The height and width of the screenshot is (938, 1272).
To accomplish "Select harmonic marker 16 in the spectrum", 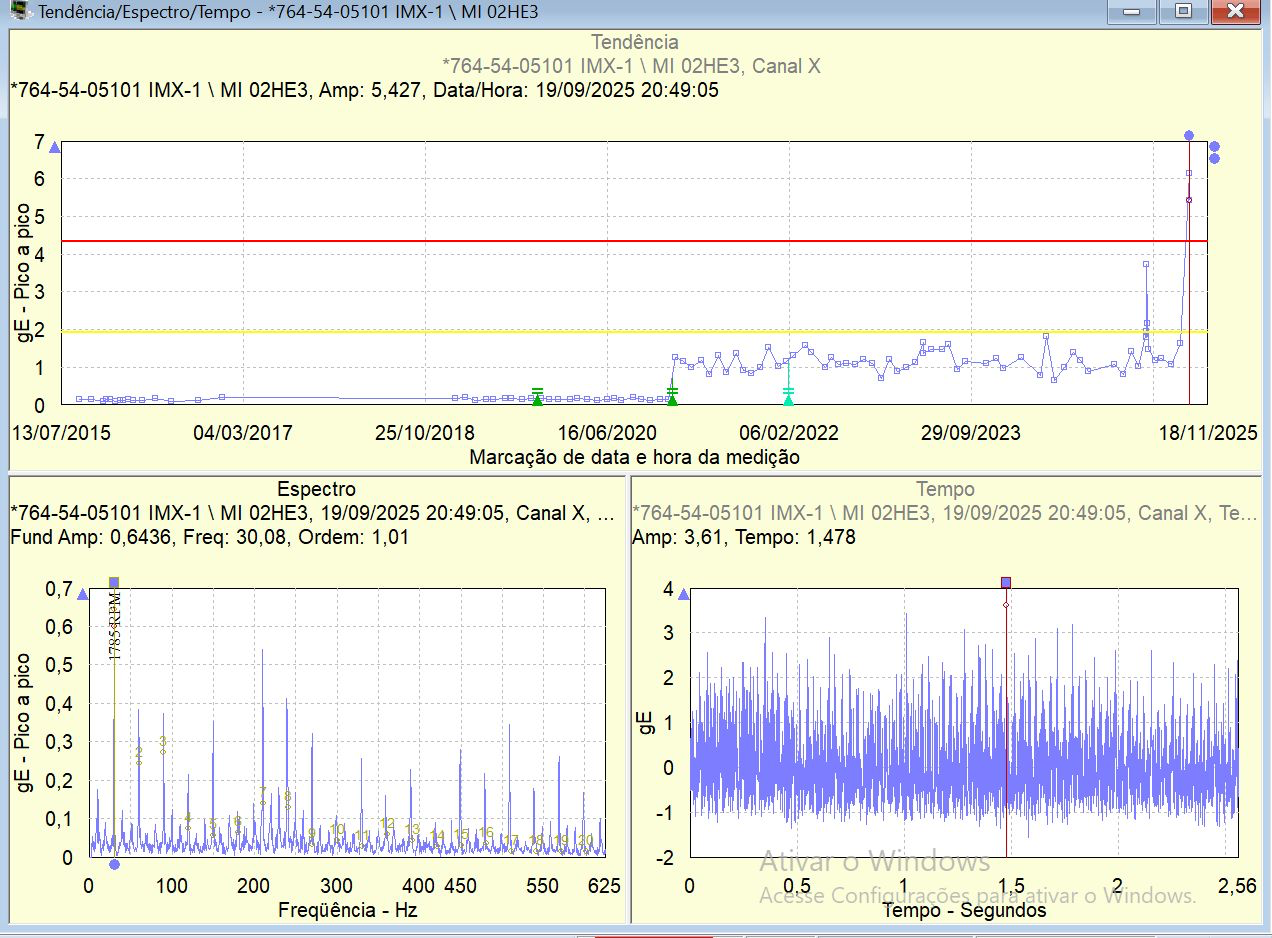I will click(x=486, y=833).
